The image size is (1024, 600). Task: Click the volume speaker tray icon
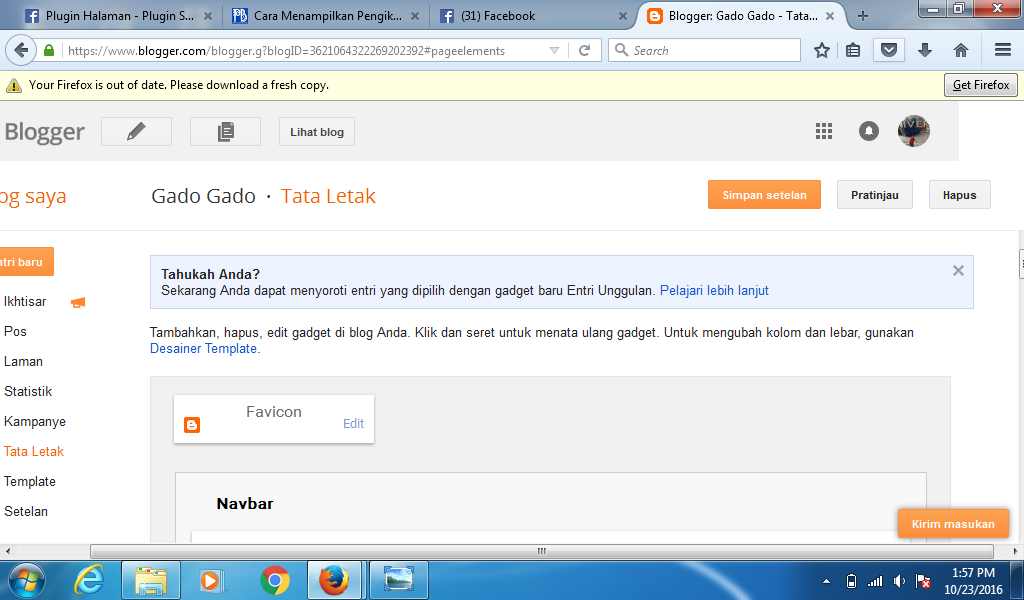coord(899,581)
